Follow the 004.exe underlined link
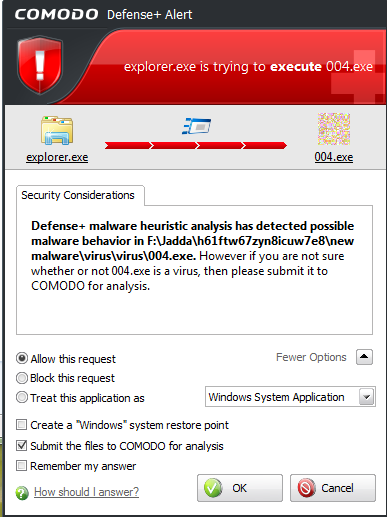Screen dimensions: 387x517 [334, 157]
